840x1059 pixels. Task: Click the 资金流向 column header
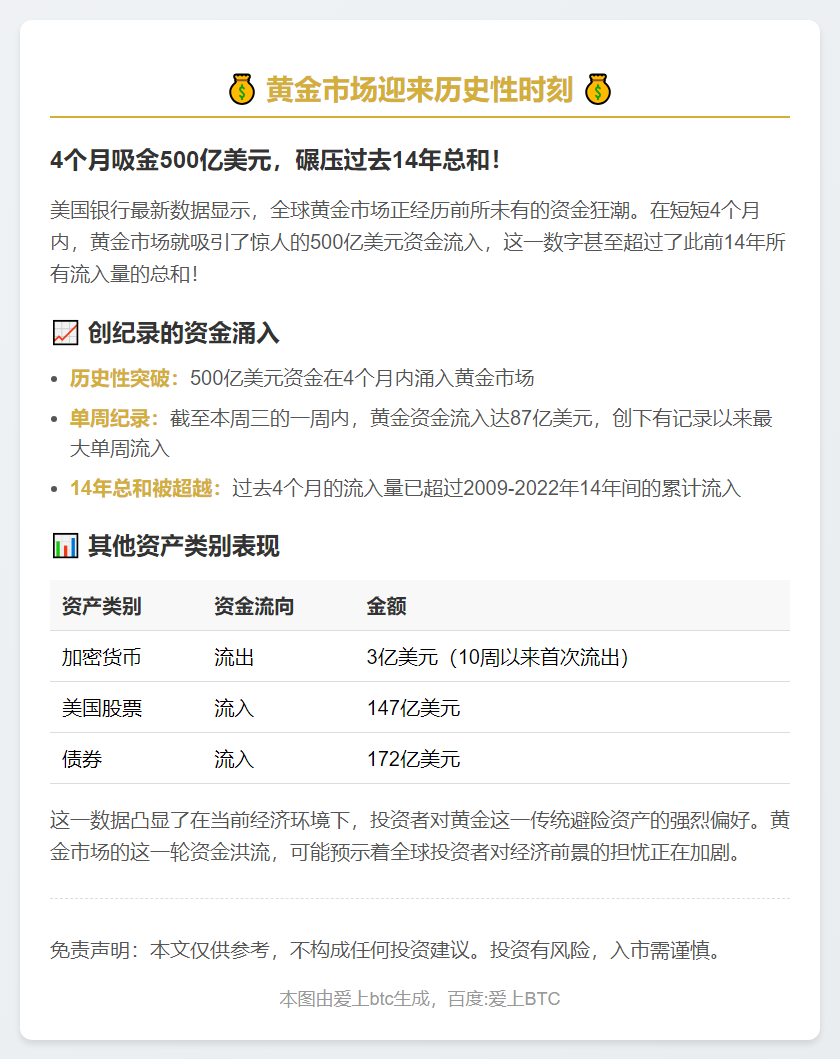pyautogui.click(x=253, y=606)
